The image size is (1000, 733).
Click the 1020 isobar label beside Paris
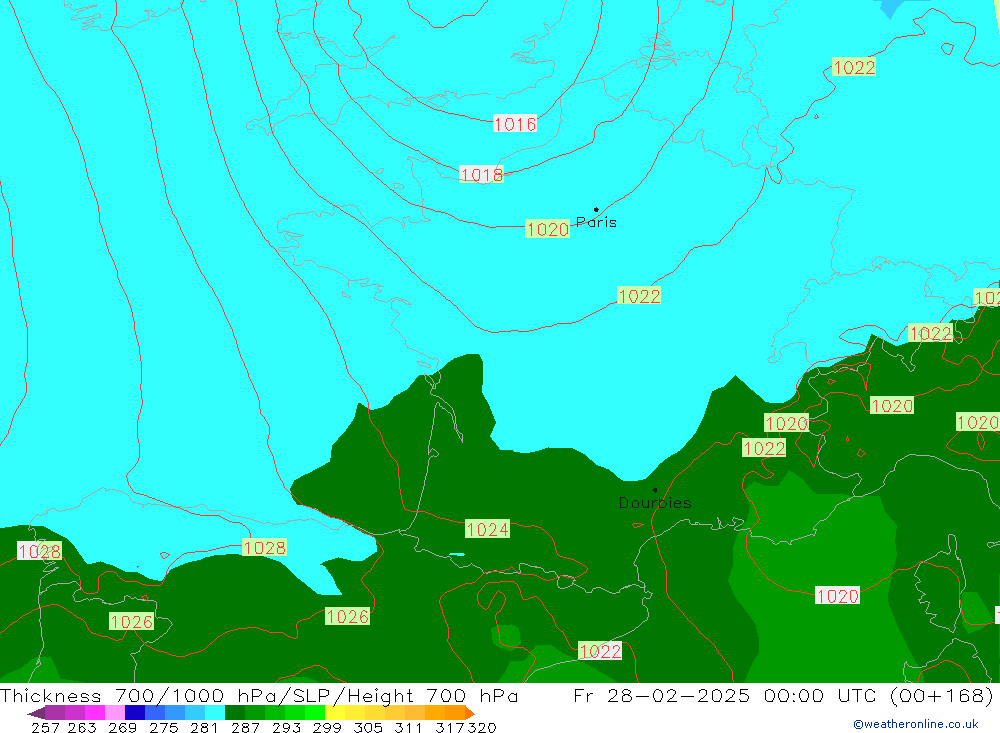point(547,229)
